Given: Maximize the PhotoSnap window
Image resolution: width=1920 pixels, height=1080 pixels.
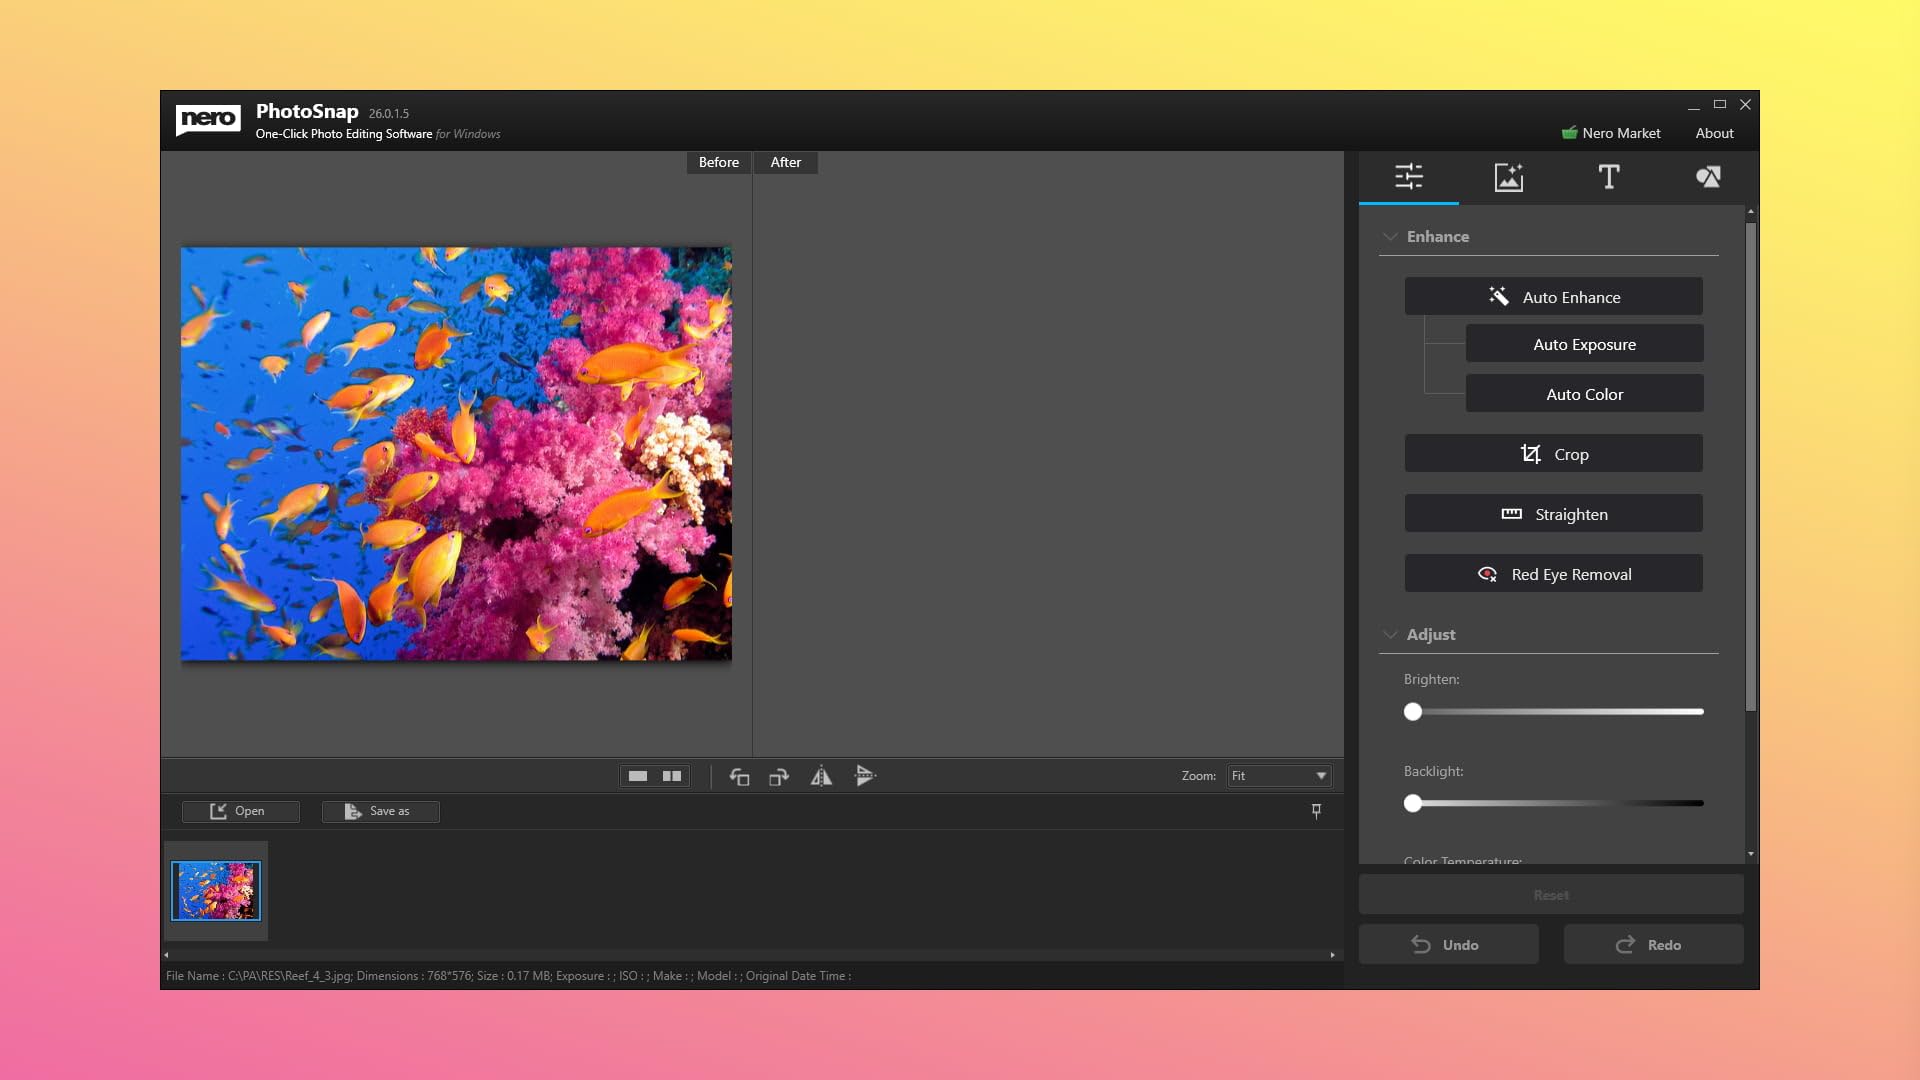Looking at the screenshot, I should [1719, 104].
